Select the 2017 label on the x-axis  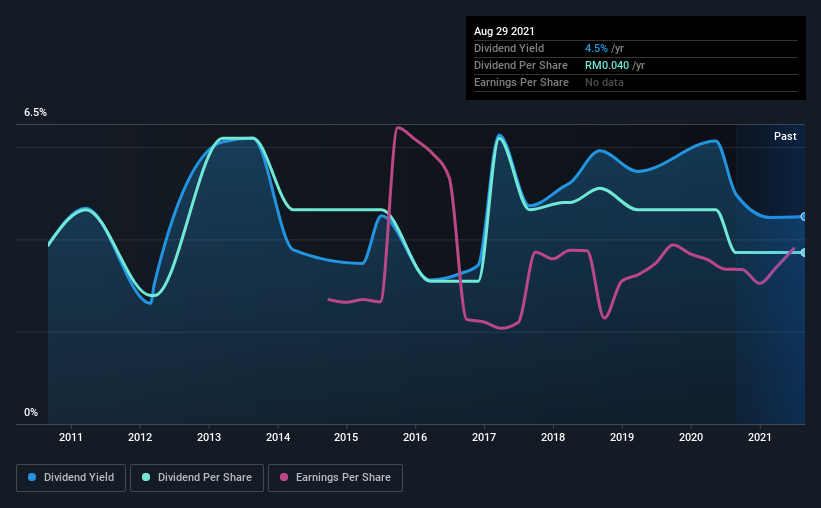484,437
